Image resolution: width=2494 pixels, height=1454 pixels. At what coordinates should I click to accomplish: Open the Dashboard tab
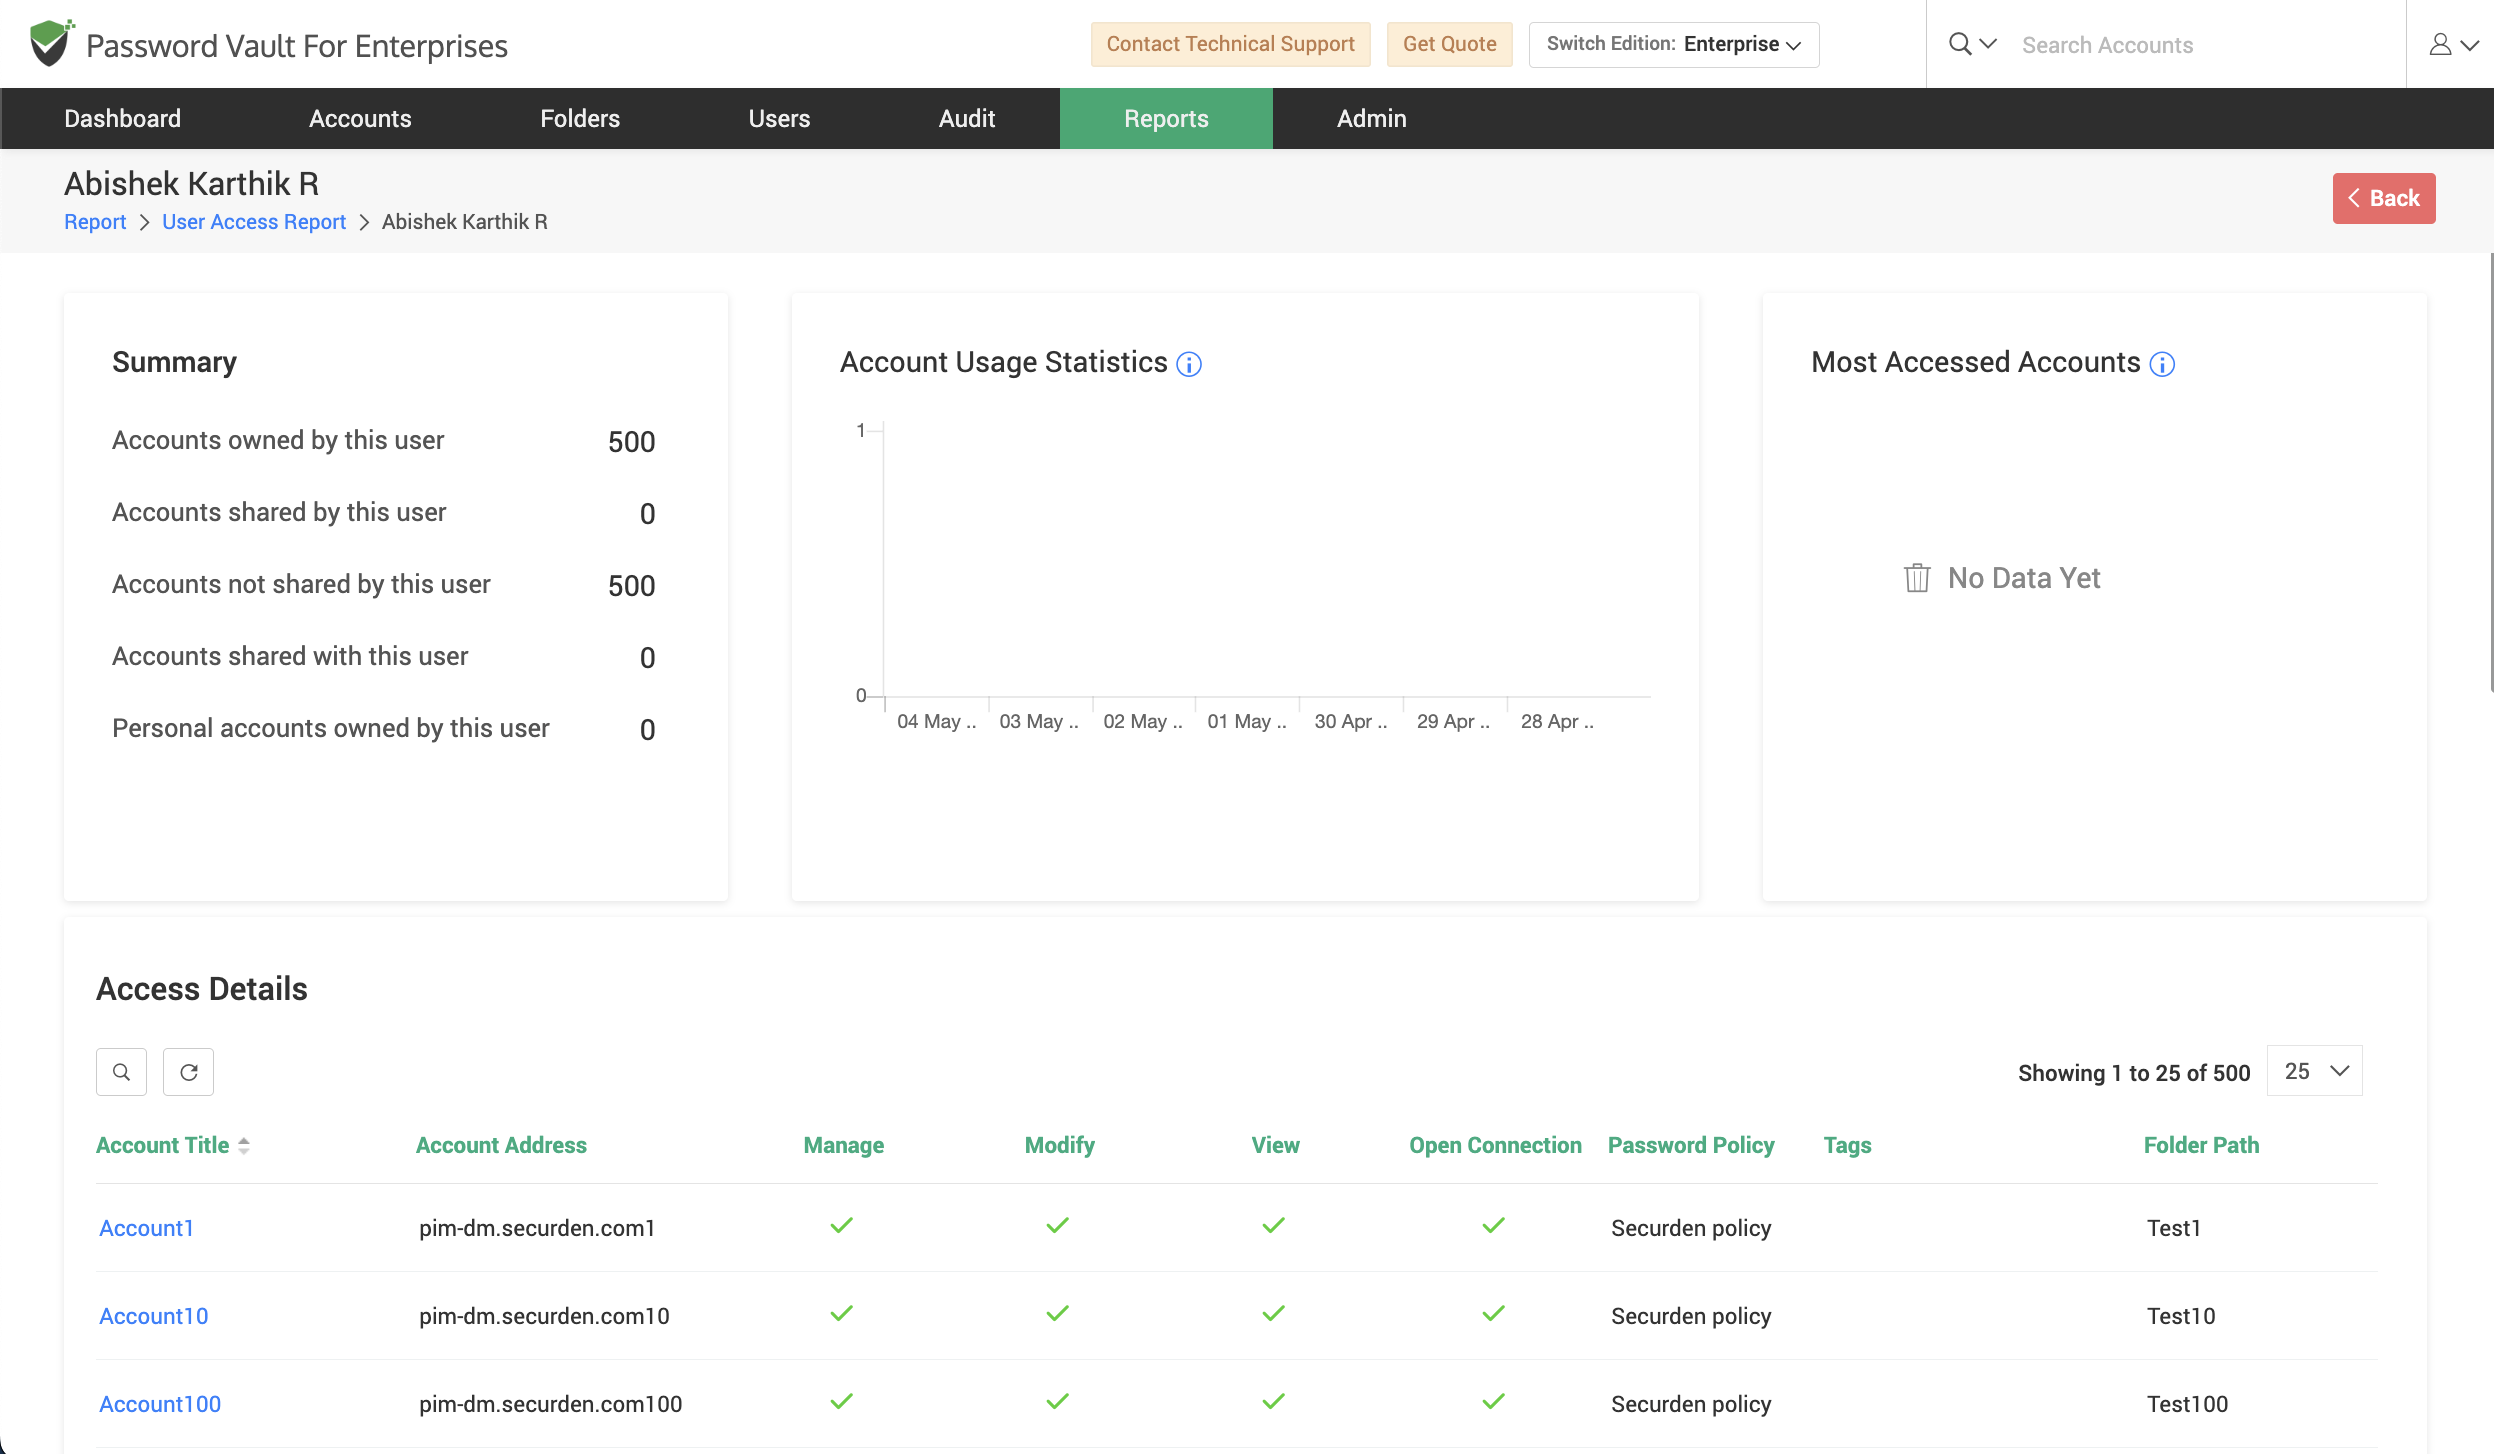click(122, 118)
